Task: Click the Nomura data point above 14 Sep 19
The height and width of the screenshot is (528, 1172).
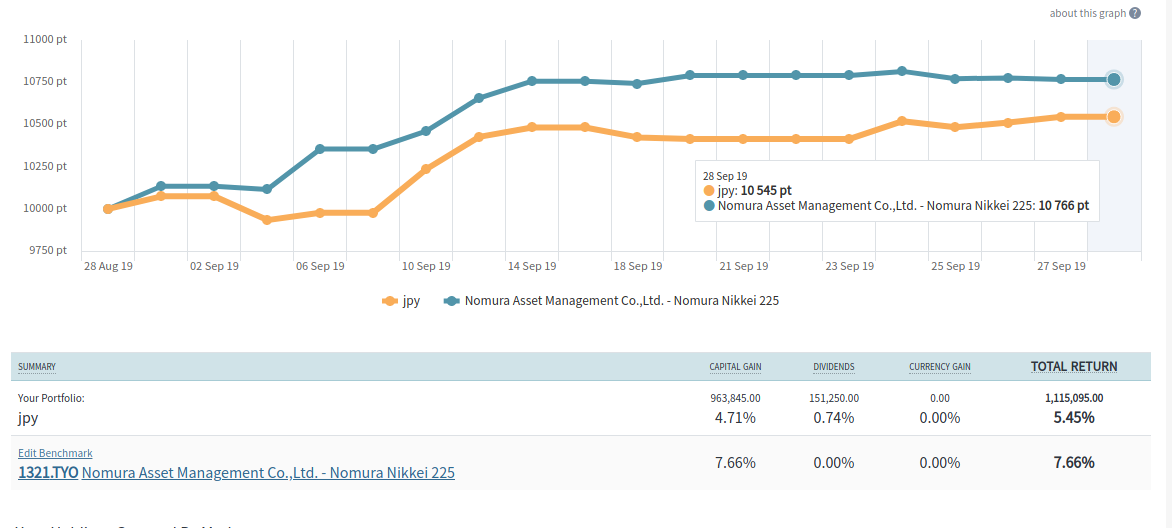Action: 532,81
